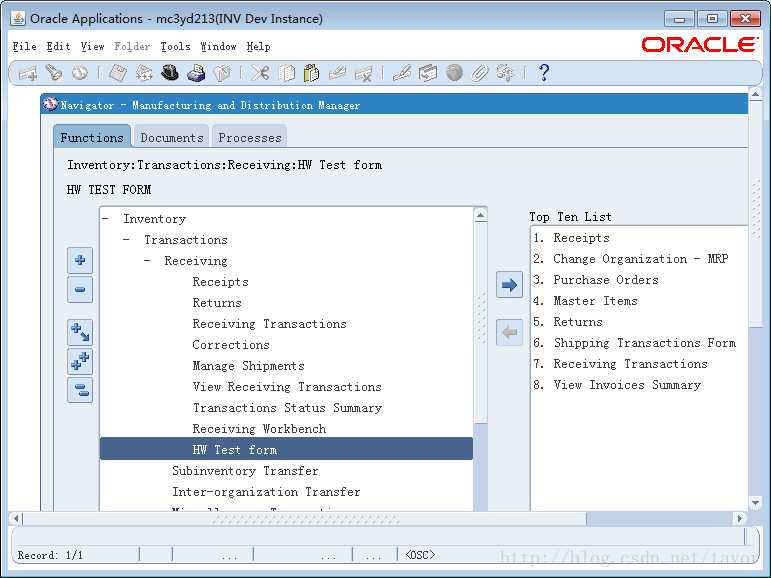Open the View menu
771x578 pixels.
click(x=92, y=47)
